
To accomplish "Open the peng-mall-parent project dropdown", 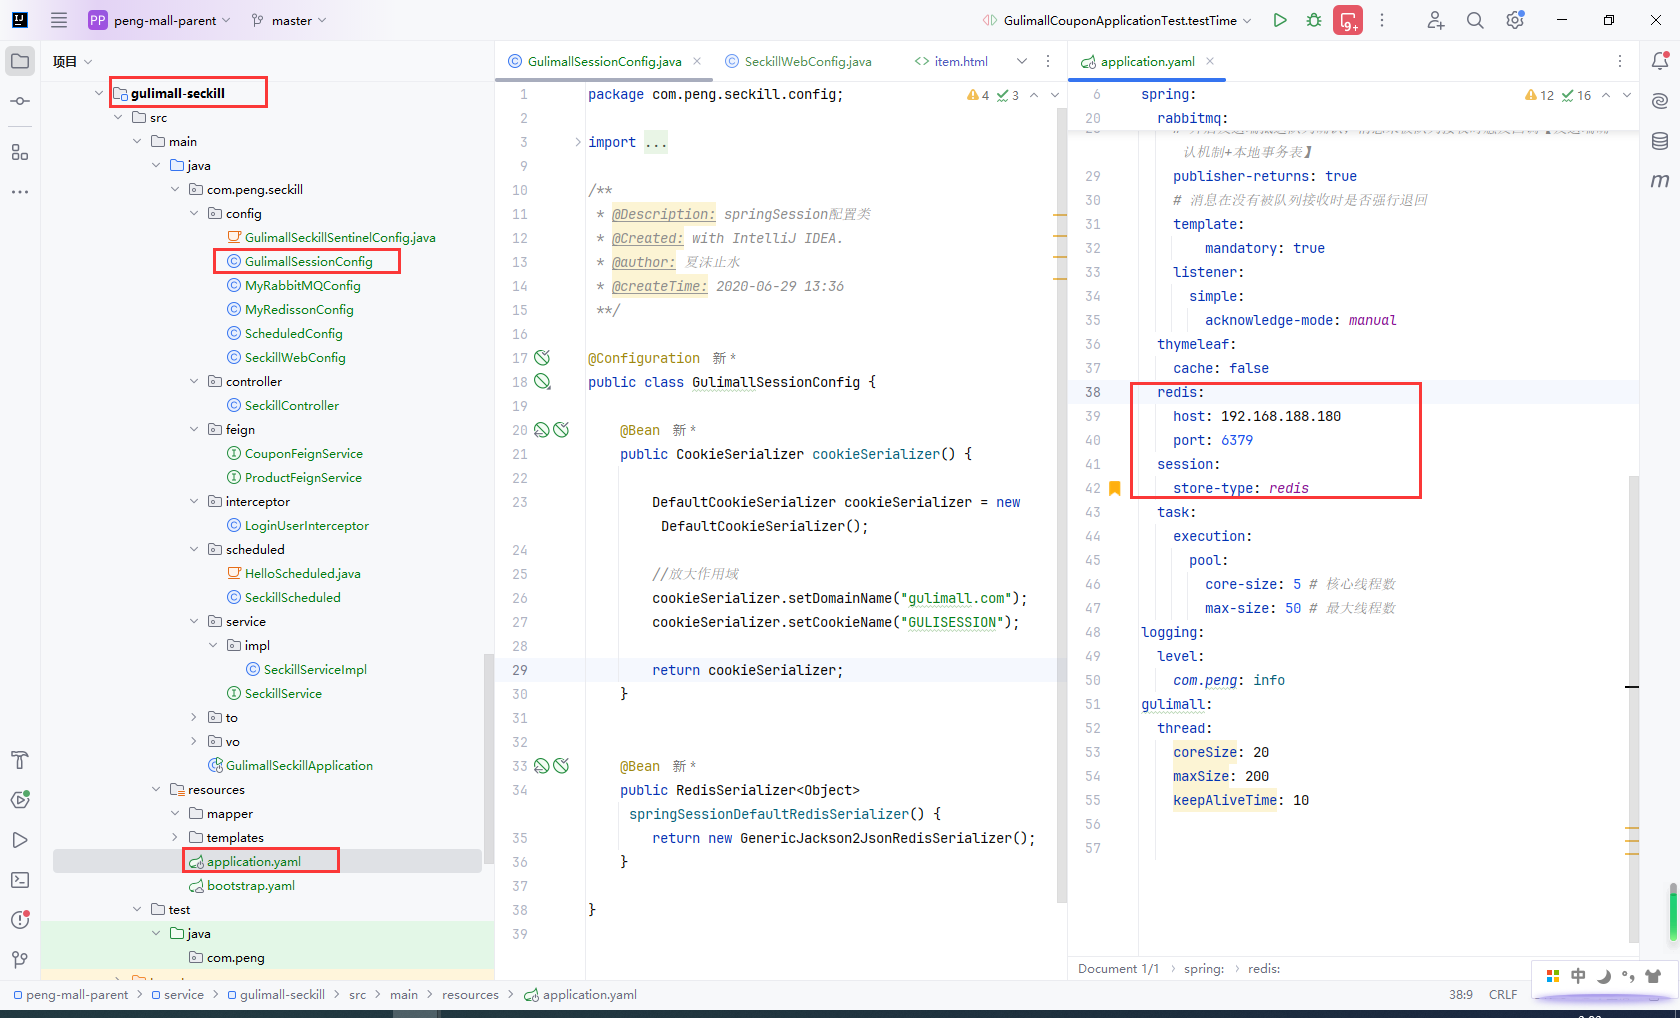I will 160,20.
